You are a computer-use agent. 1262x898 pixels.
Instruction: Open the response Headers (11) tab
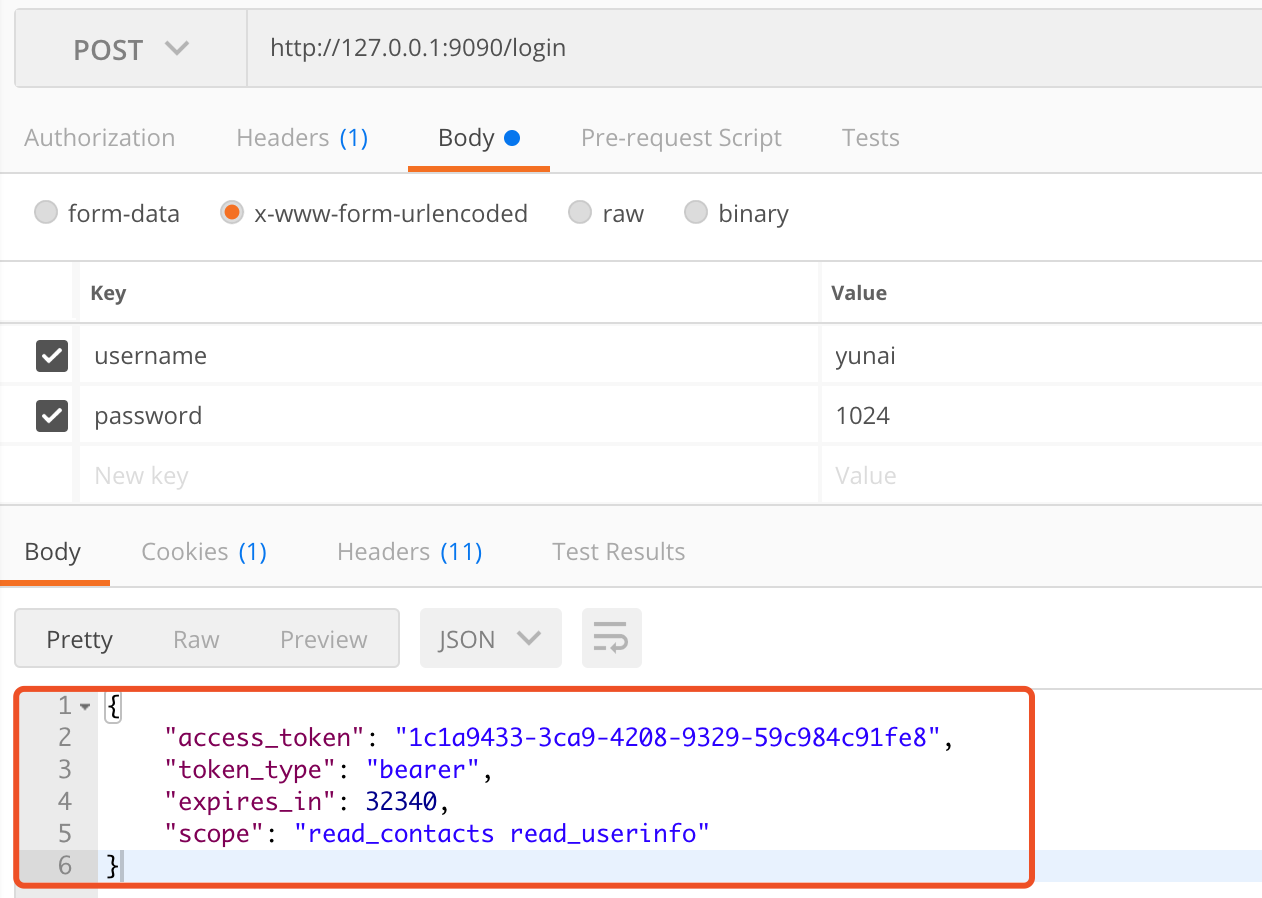[x=409, y=552]
